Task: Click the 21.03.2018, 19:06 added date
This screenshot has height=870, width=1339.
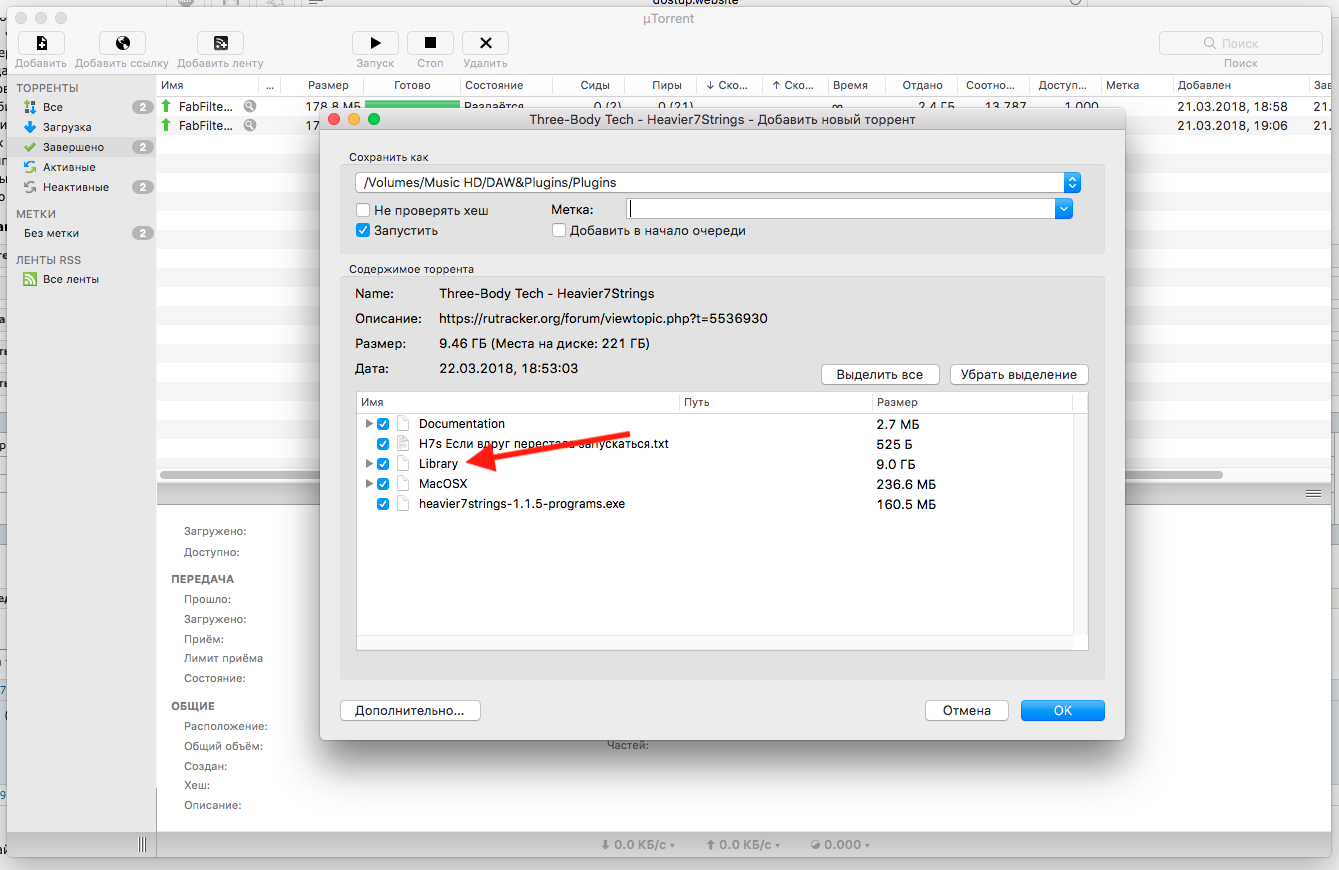Action: (1232, 126)
